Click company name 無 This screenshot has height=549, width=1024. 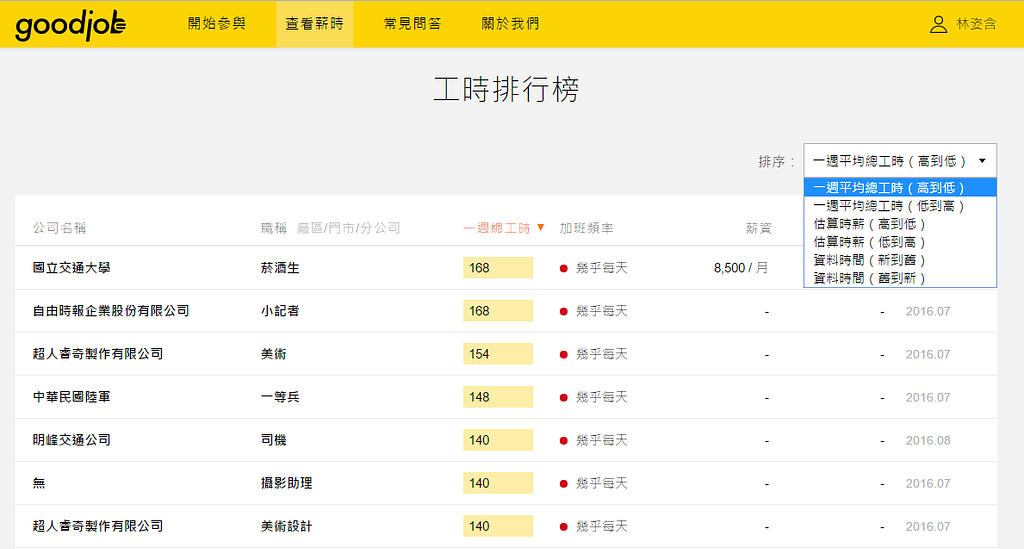point(39,483)
